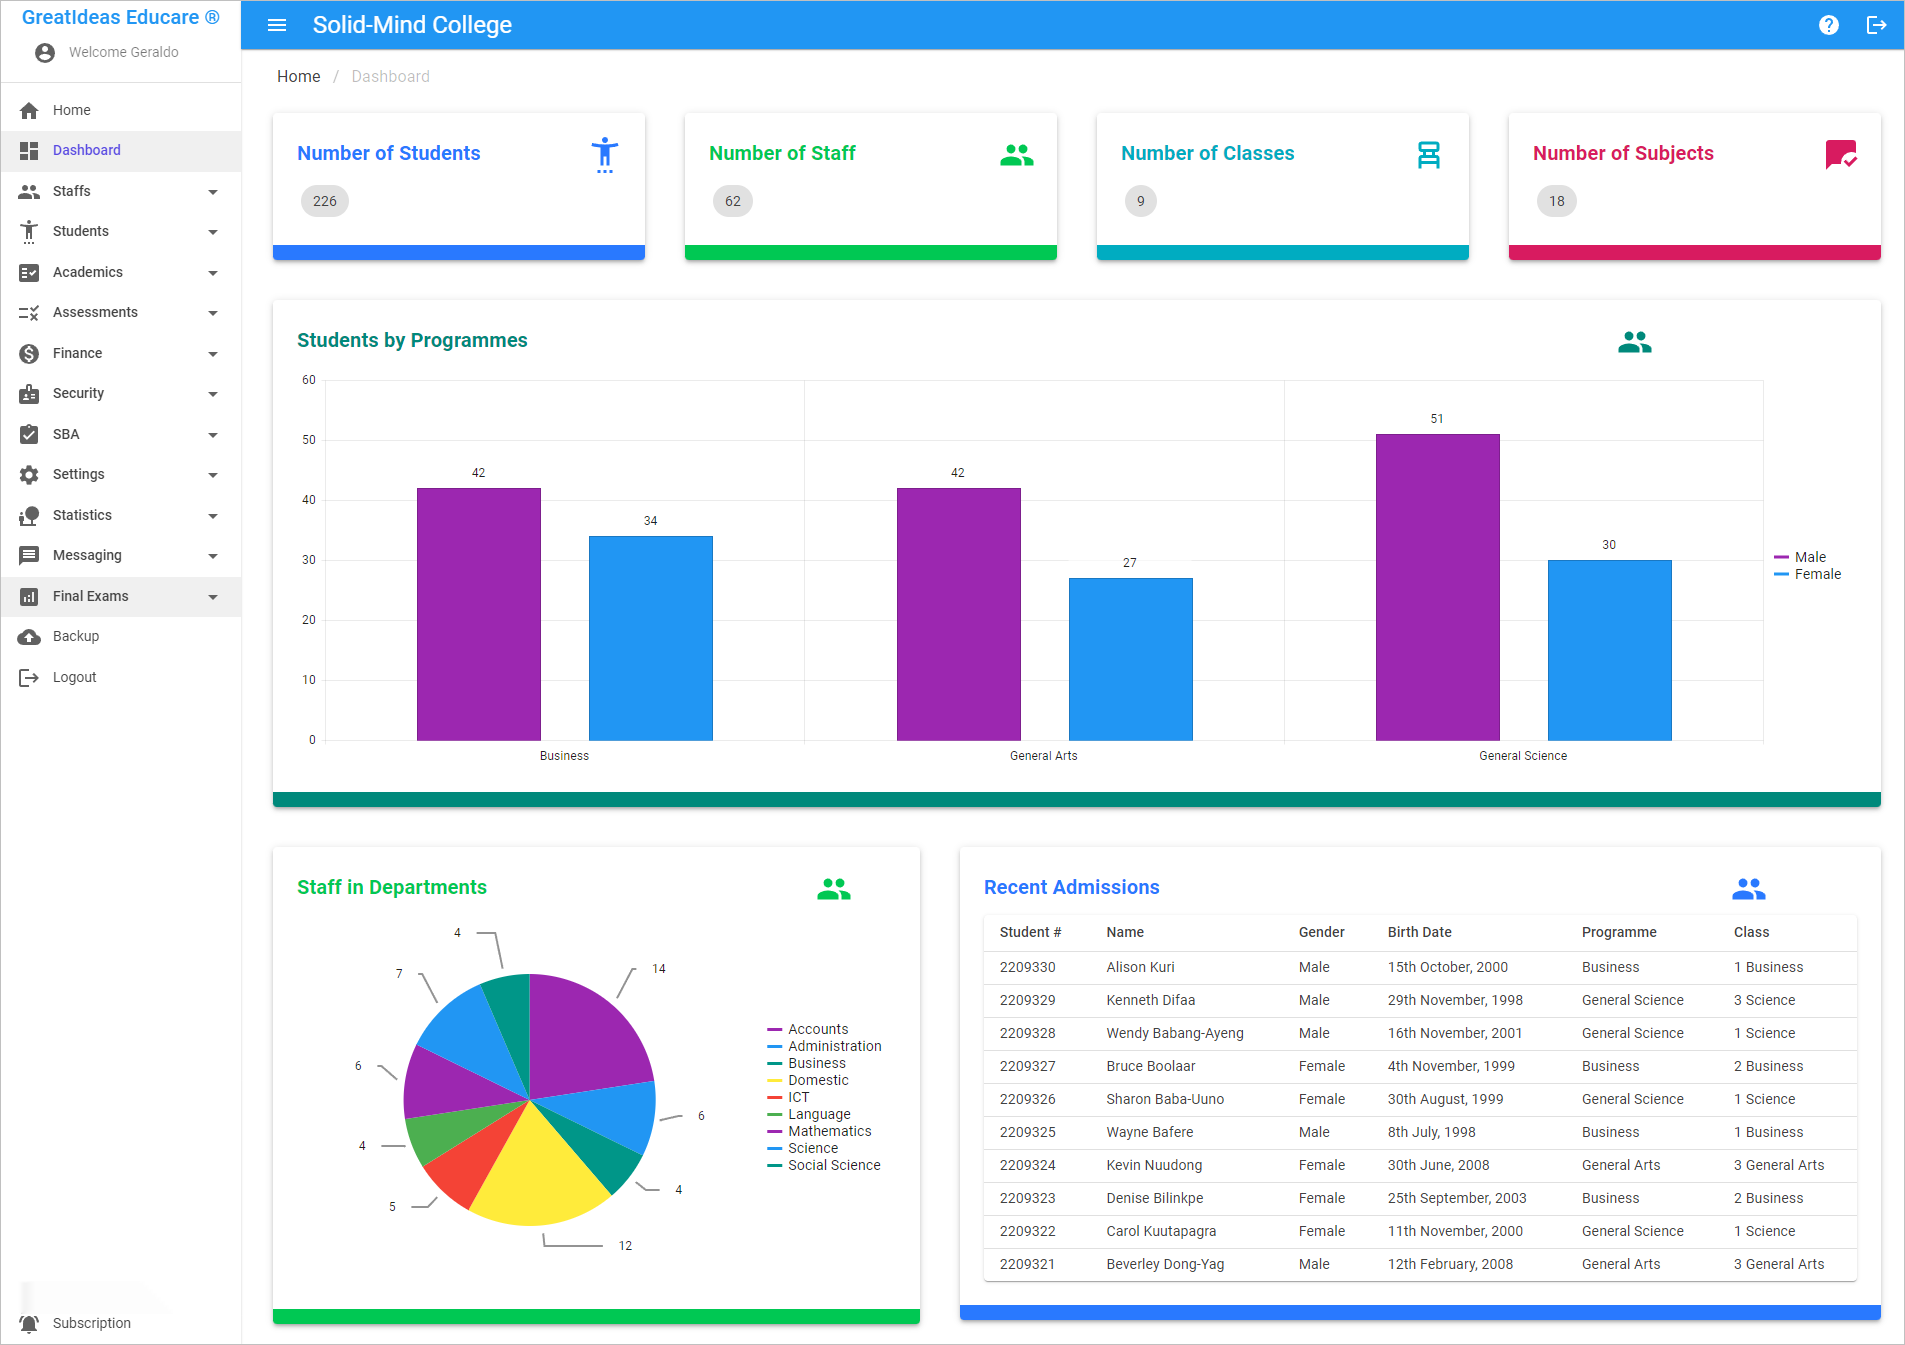Click the Recent Admissions people icon
The height and width of the screenshot is (1345, 1905).
pos(1748,888)
